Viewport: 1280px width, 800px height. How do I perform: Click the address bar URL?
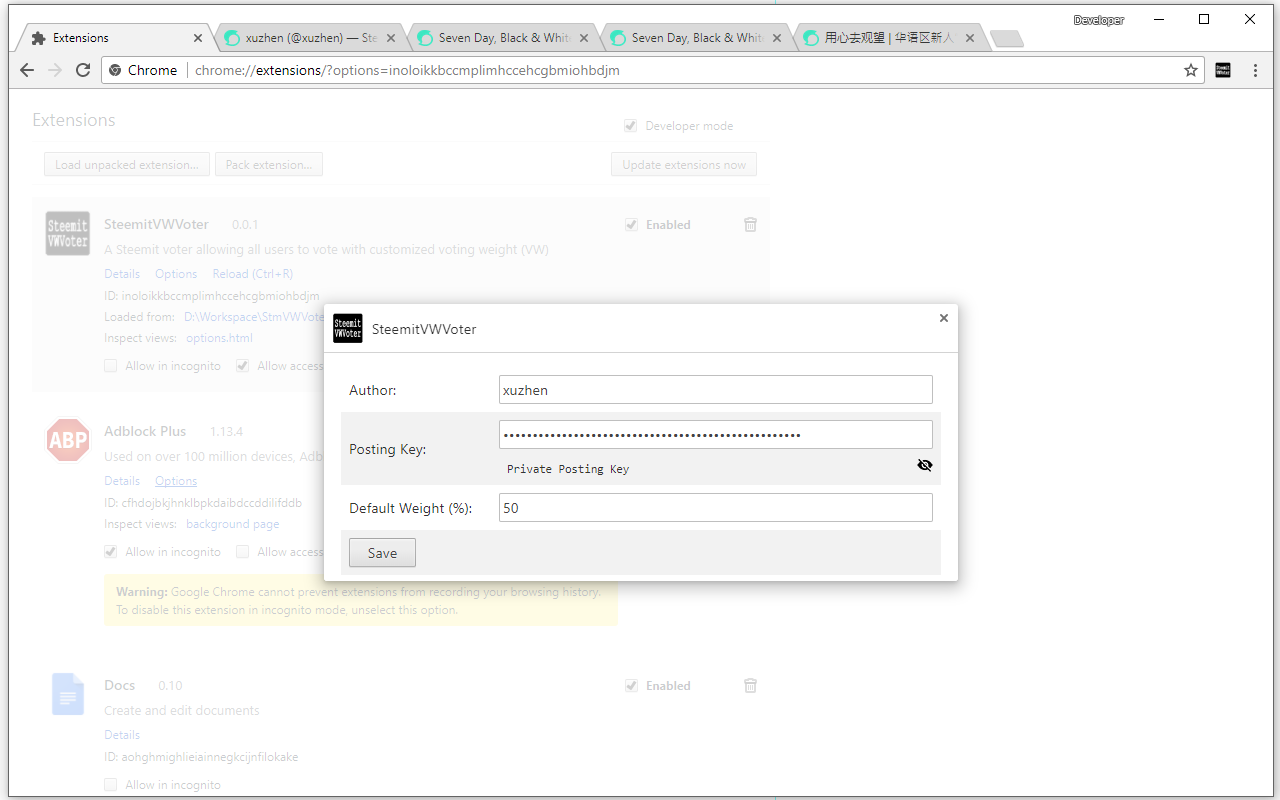pos(407,70)
